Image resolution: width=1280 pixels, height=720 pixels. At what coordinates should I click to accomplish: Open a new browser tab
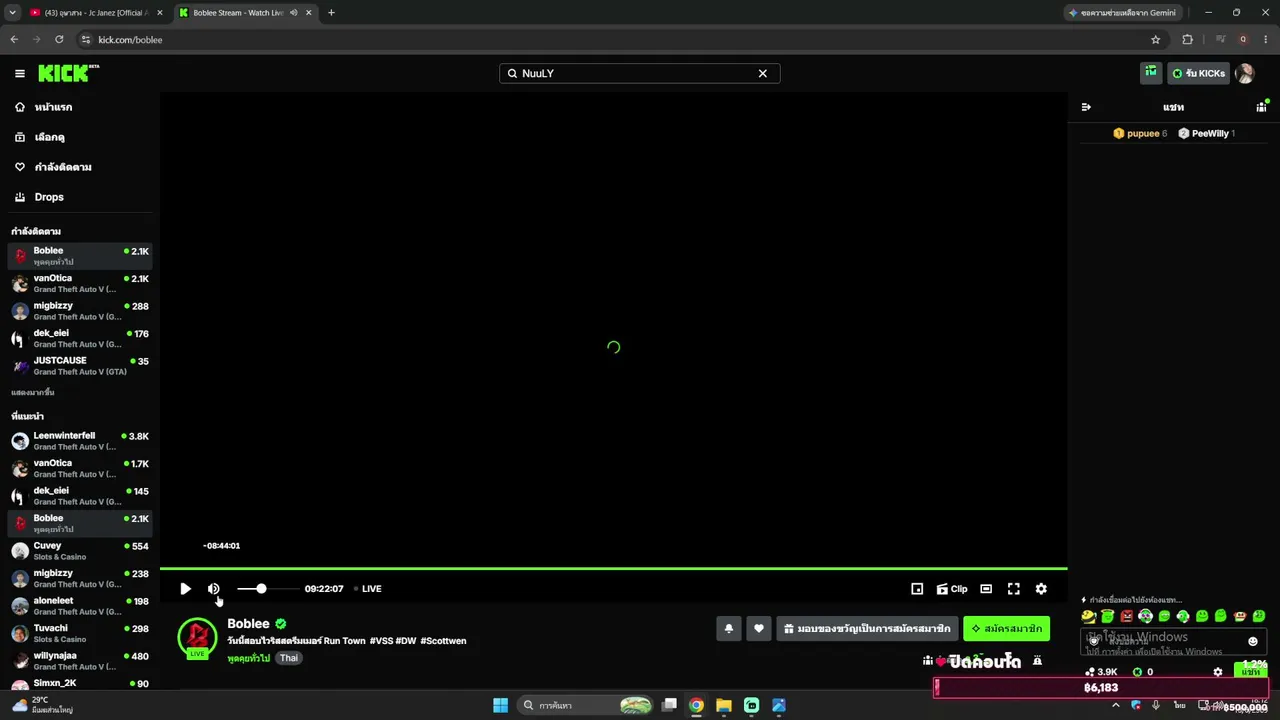[331, 13]
